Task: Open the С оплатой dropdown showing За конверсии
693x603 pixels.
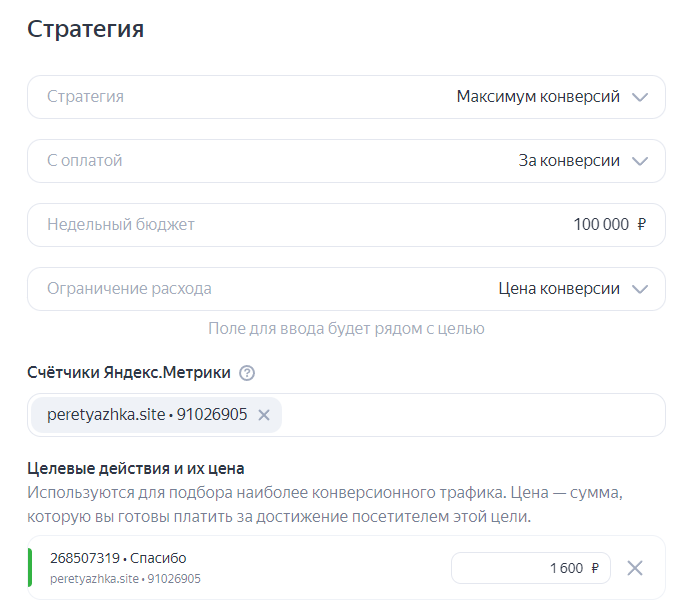Action: click(x=346, y=161)
